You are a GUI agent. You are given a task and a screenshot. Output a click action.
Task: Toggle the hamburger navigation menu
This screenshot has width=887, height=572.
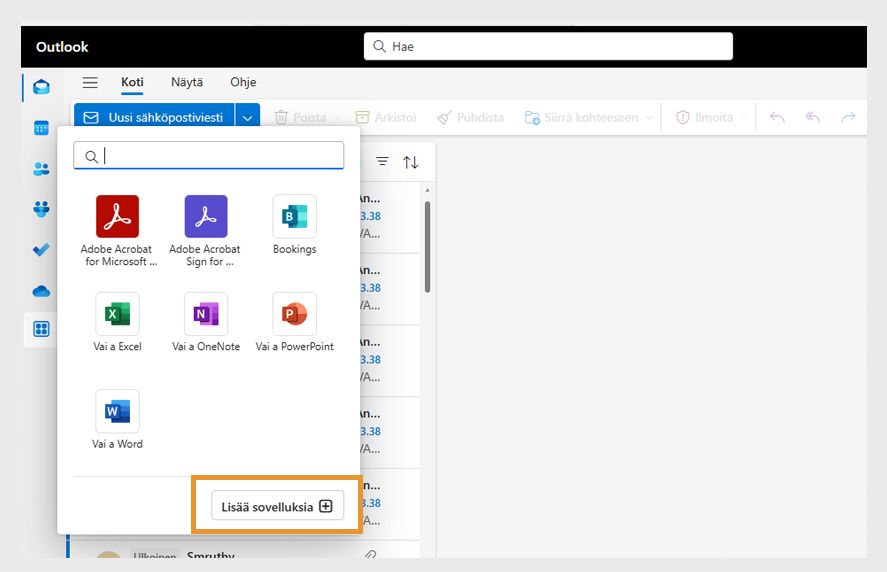[90, 83]
